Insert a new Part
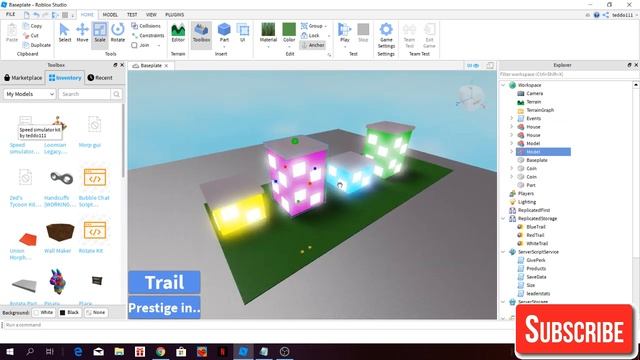This screenshot has height=360, width=640. 224,33
